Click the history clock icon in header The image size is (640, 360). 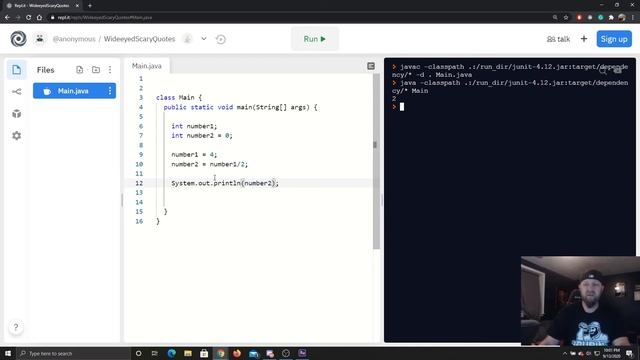coord(221,39)
